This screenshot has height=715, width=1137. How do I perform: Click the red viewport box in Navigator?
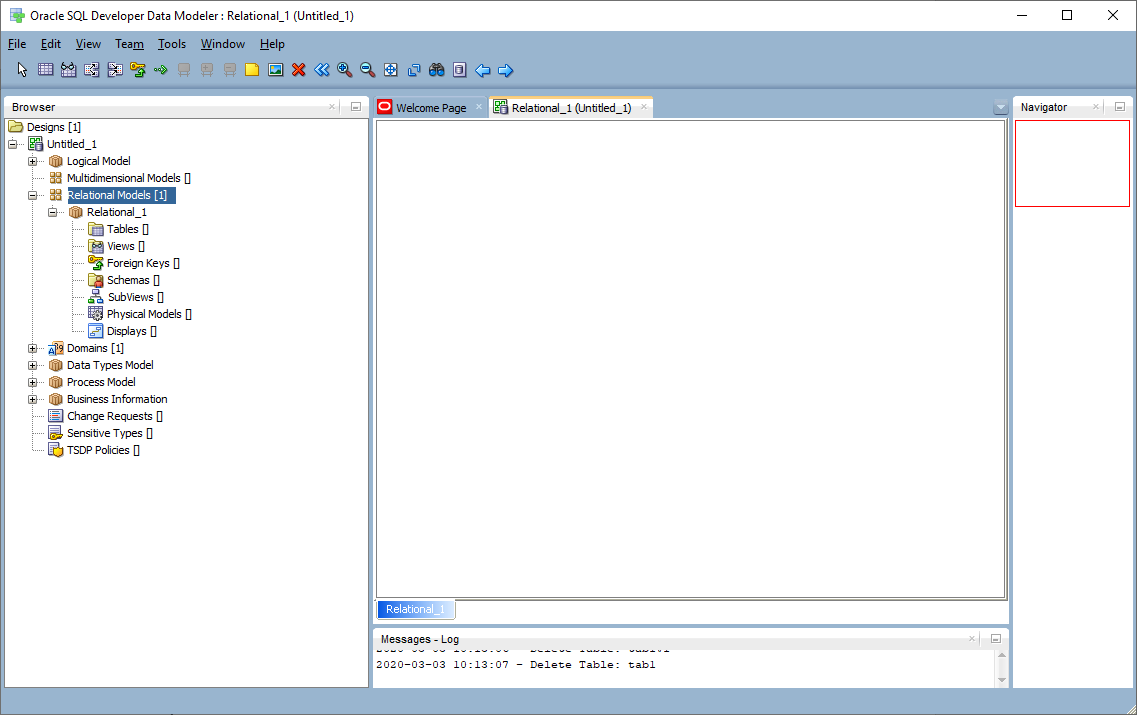(x=1072, y=163)
